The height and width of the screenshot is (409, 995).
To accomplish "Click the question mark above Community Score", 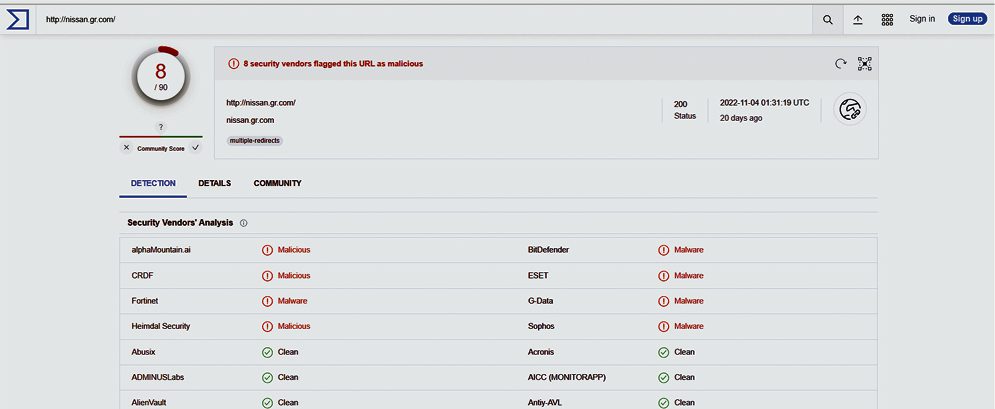I will pyautogui.click(x=161, y=127).
